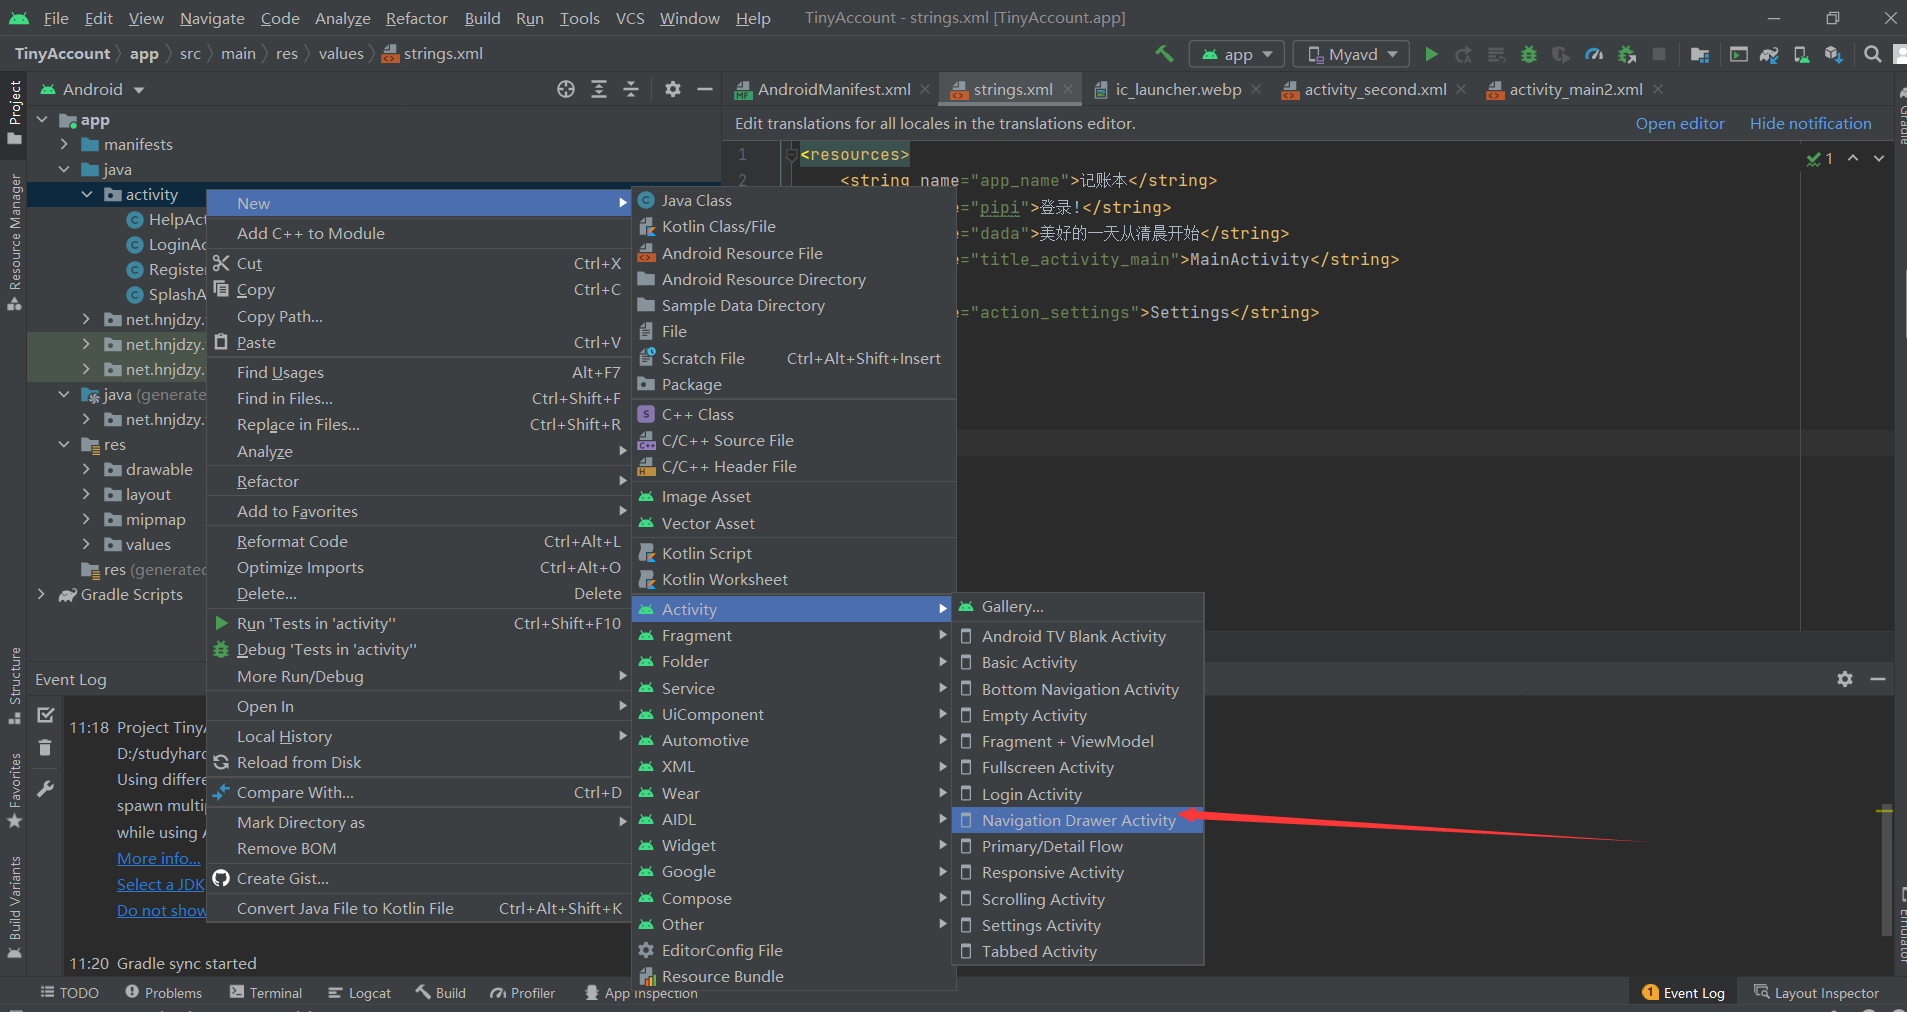Choose Empty Activity from submenu
Screen dimensions: 1907x1012
1077,715
